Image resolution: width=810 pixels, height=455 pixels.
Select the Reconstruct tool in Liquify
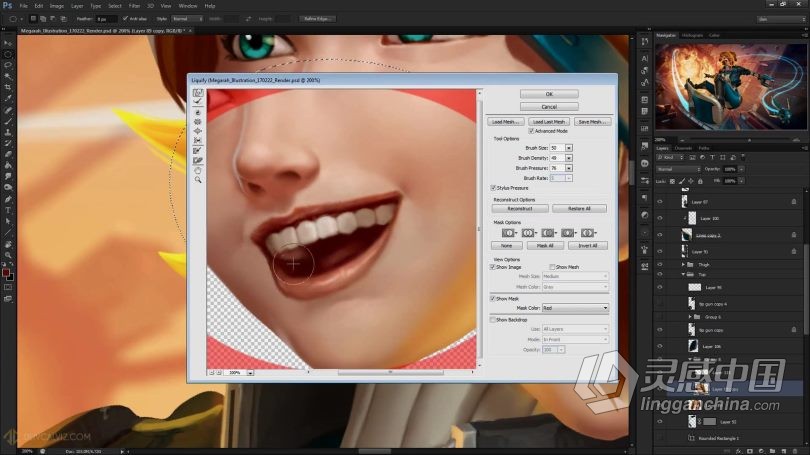coord(198,102)
